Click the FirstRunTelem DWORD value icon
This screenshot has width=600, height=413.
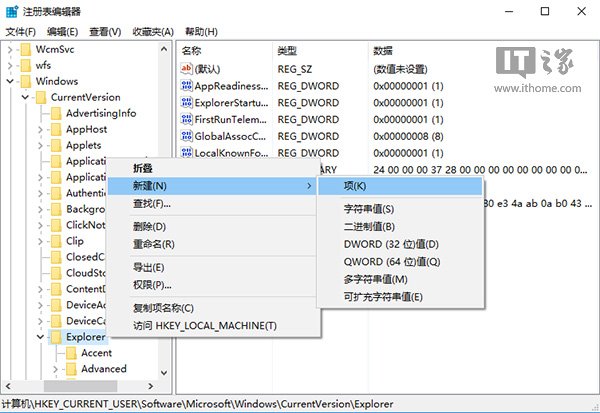click(186, 119)
